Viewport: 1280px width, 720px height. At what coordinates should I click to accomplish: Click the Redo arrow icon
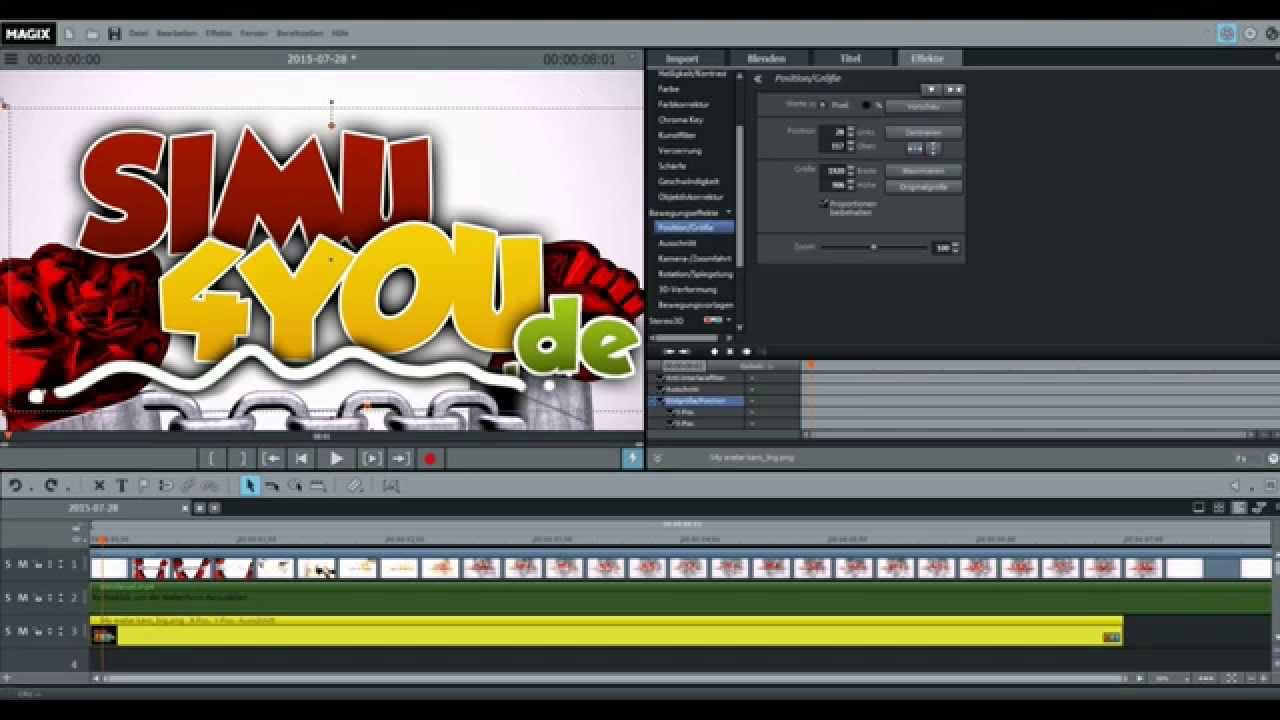point(50,485)
